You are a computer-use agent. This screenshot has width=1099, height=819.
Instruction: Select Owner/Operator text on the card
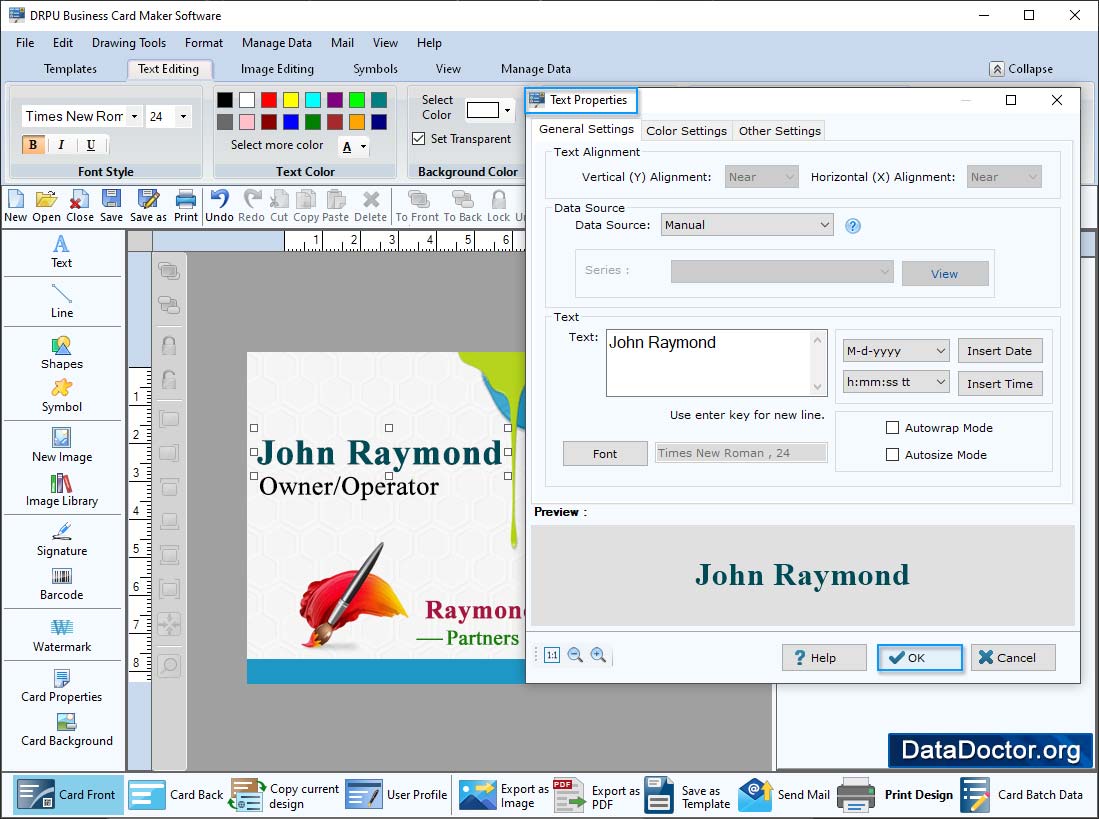tap(349, 486)
